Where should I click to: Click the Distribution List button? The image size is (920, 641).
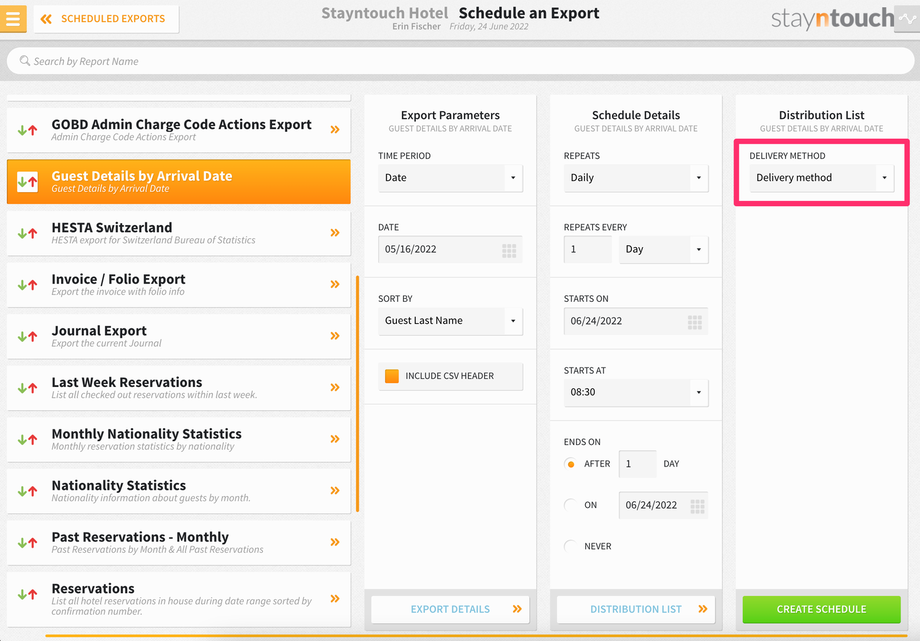point(636,609)
